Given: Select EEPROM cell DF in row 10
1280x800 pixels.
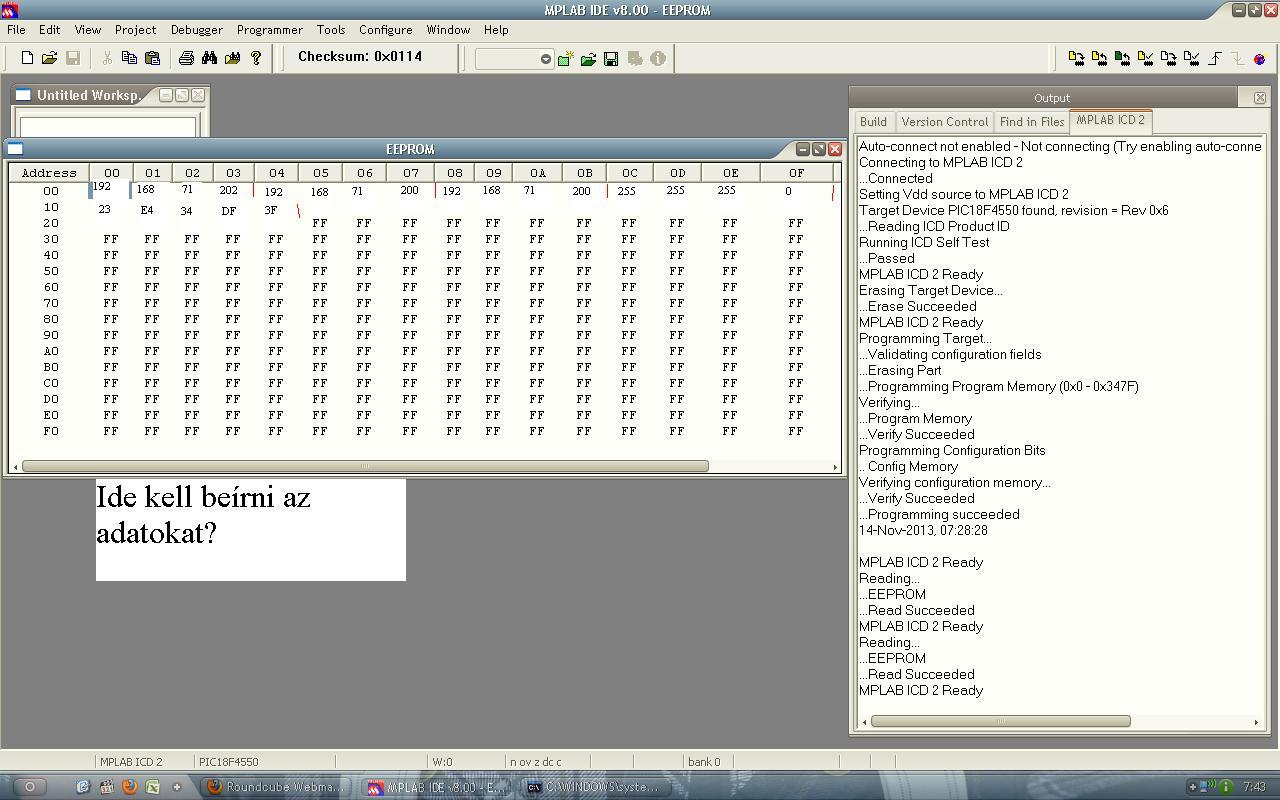Looking at the screenshot, I should click(229, 211).
